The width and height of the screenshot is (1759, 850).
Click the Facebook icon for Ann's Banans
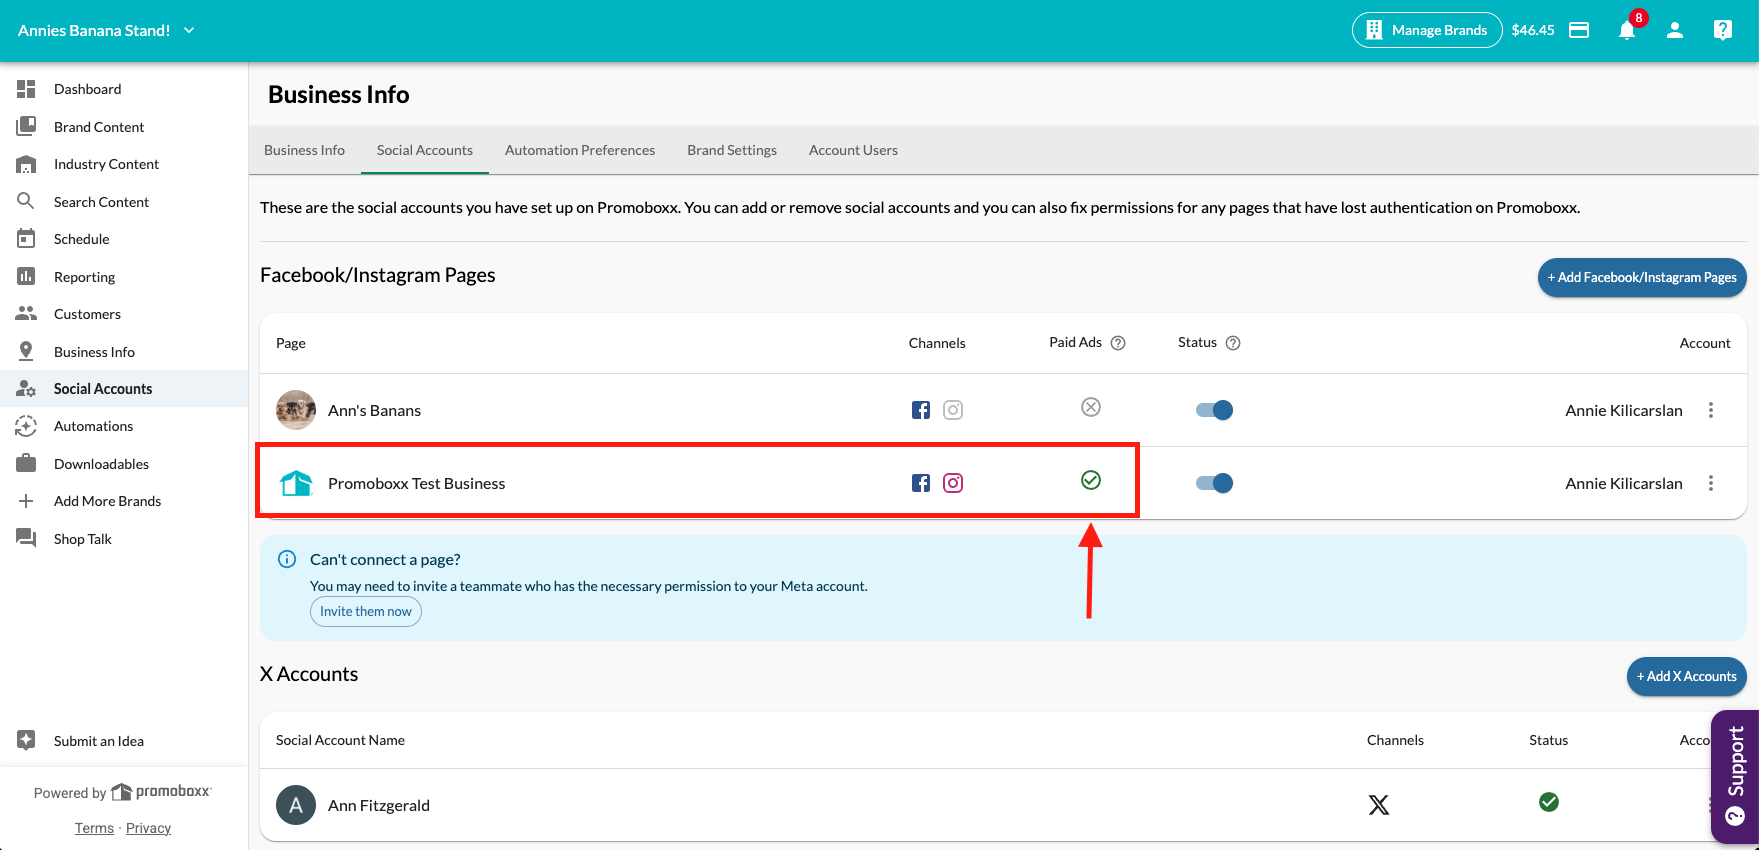coord(921,410)
